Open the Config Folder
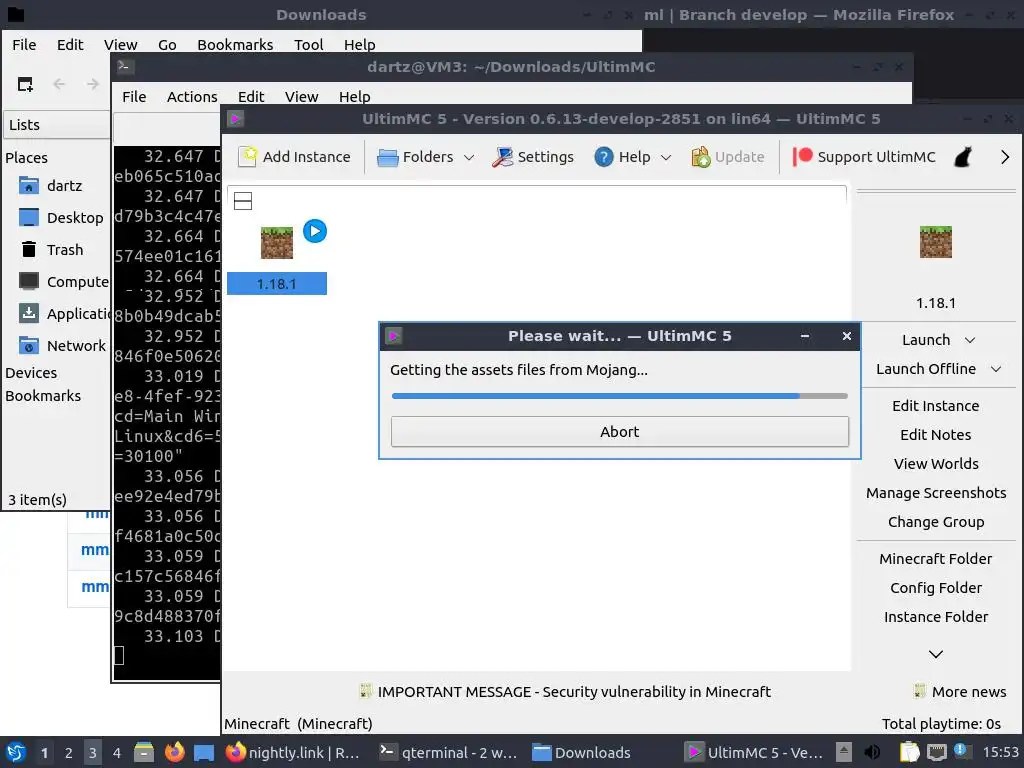This screenshot has width=1024, height=768. click(936, 588)
